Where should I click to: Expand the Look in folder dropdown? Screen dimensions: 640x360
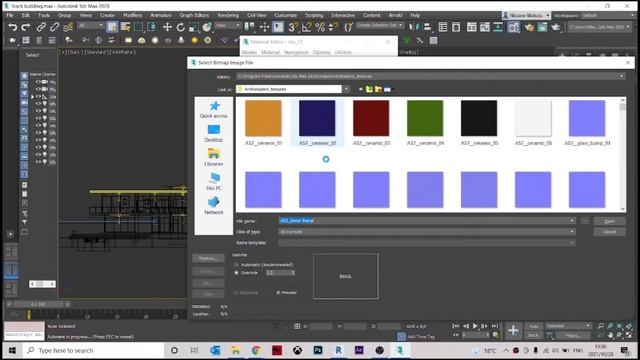pyautogui.click(x=346, y=89)
